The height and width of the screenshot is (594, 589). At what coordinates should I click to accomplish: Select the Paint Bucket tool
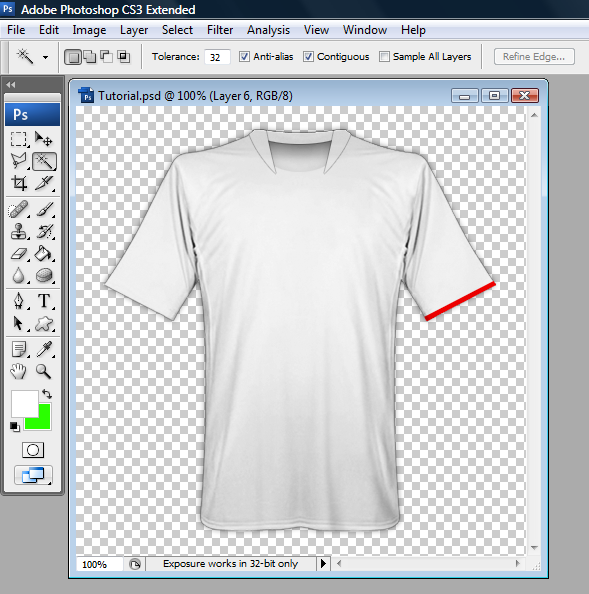click(44, 253)
